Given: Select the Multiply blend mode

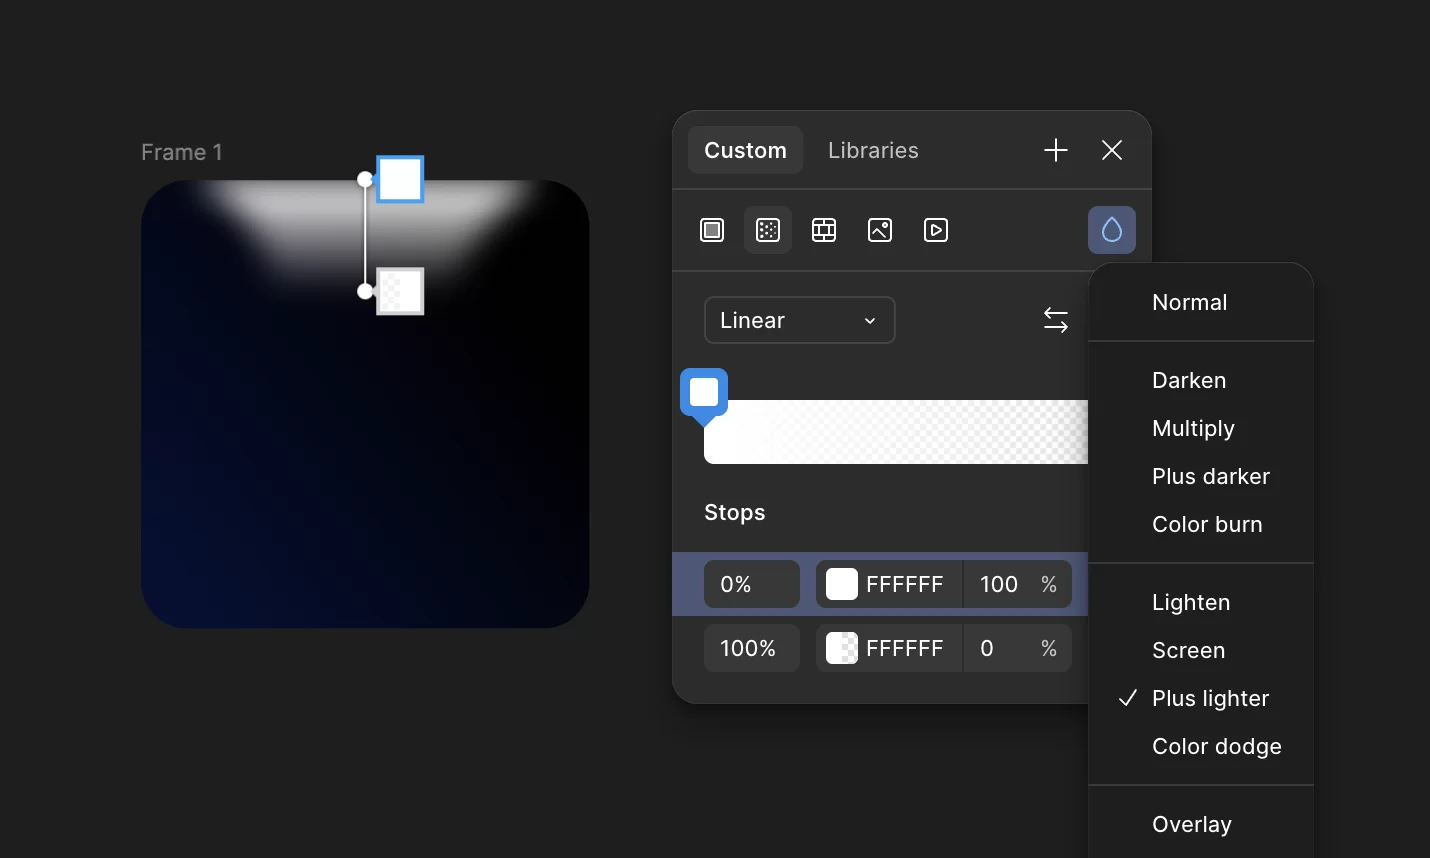Looking at the screenshot, I should [x=1193, y=428].
